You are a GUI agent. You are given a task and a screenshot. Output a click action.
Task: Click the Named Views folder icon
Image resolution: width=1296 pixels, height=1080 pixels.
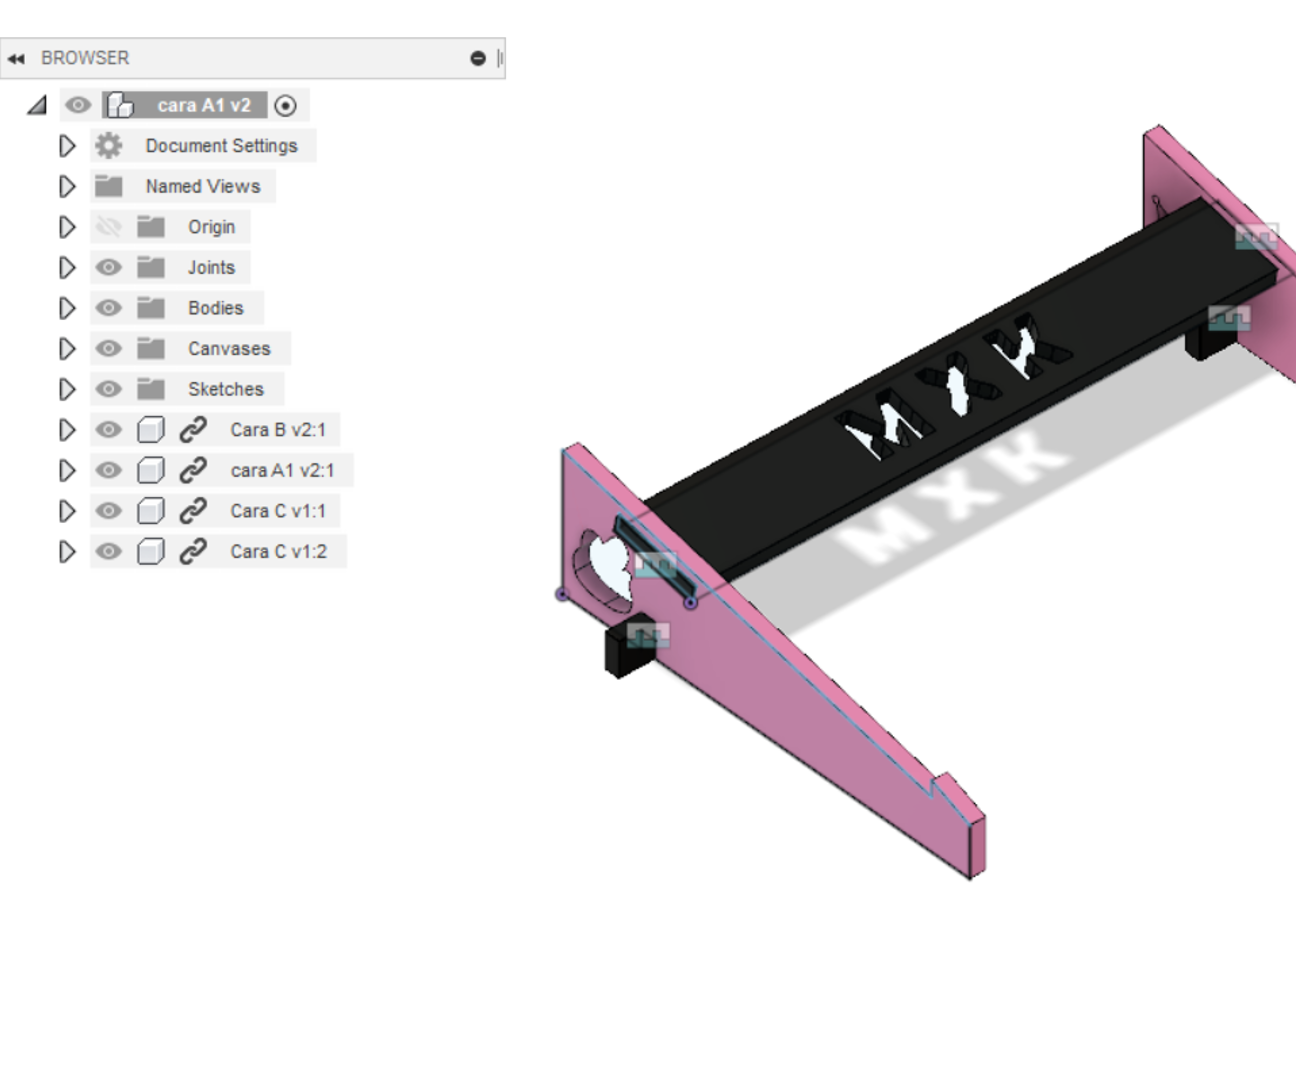109,187
